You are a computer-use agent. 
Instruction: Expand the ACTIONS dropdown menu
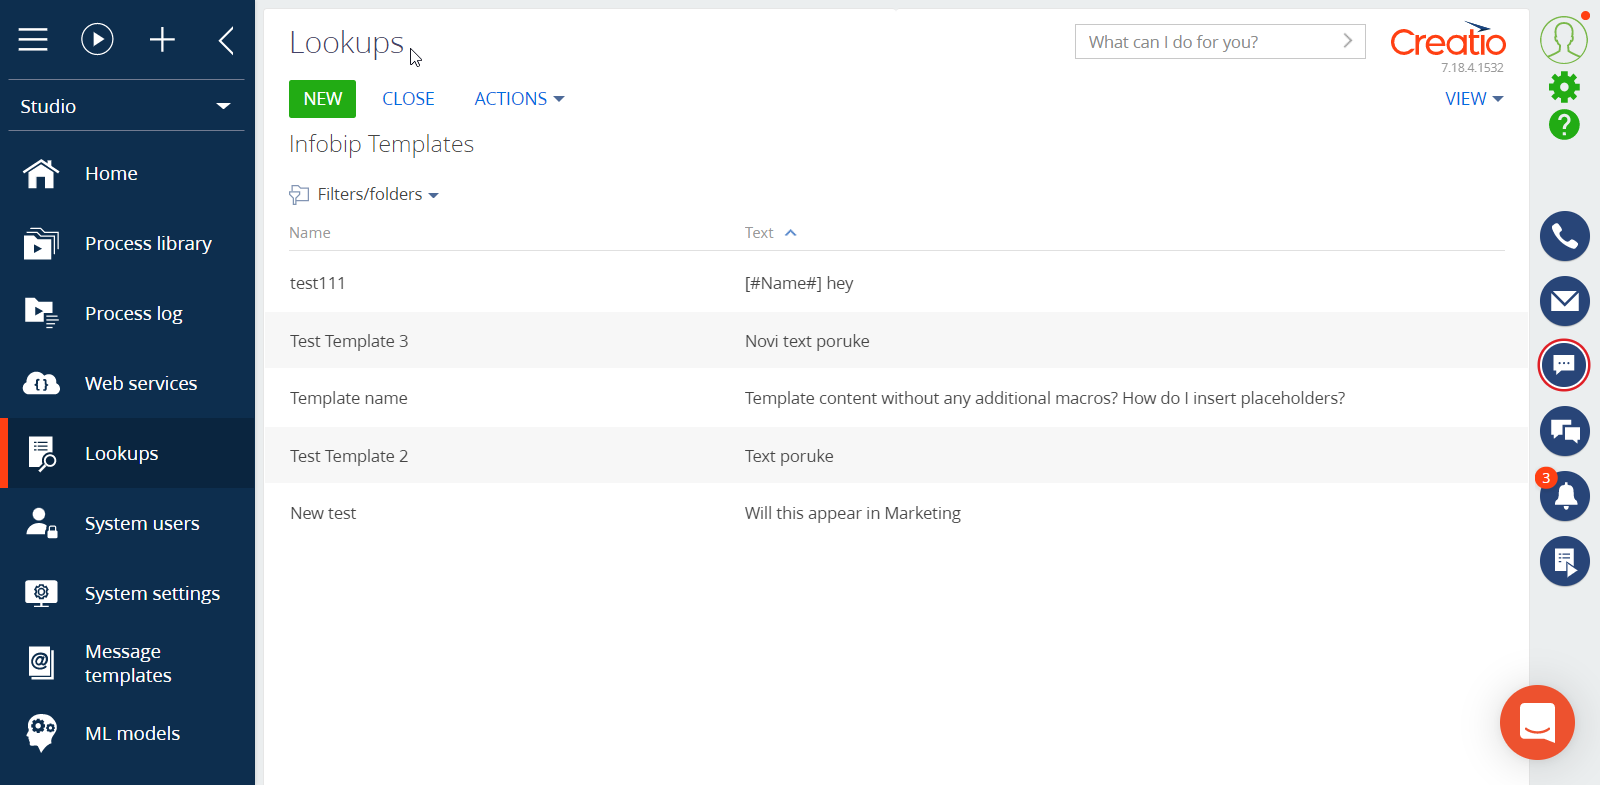[x=519, y=99]
